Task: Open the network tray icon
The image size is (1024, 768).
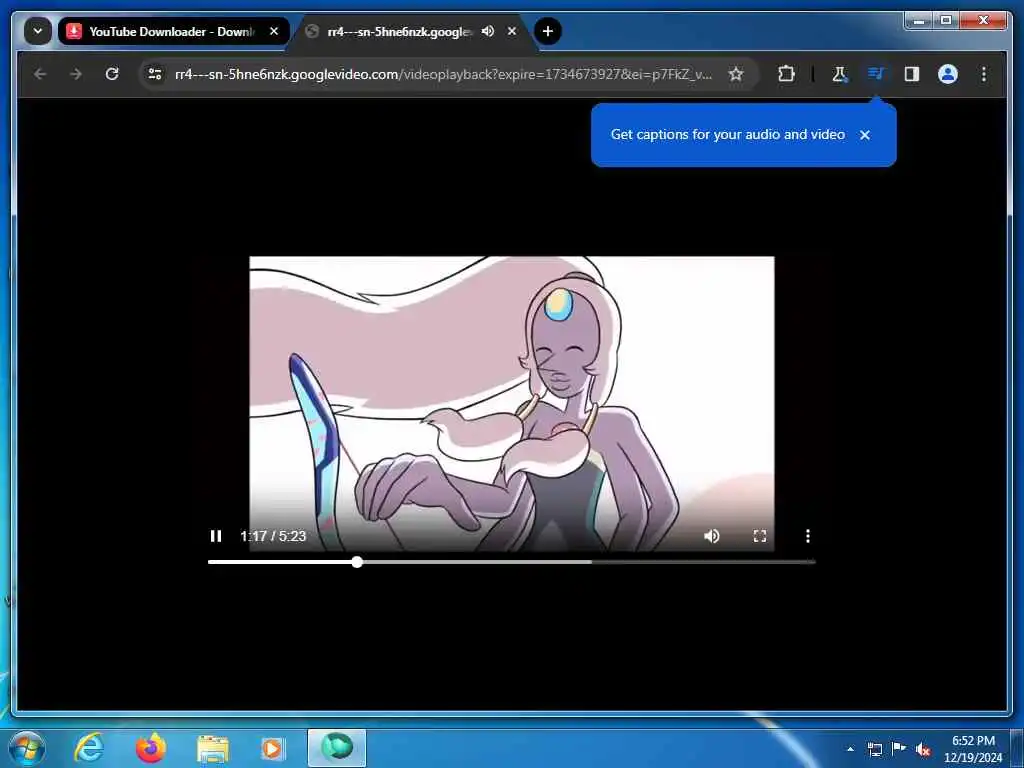Action: [875, 749]
